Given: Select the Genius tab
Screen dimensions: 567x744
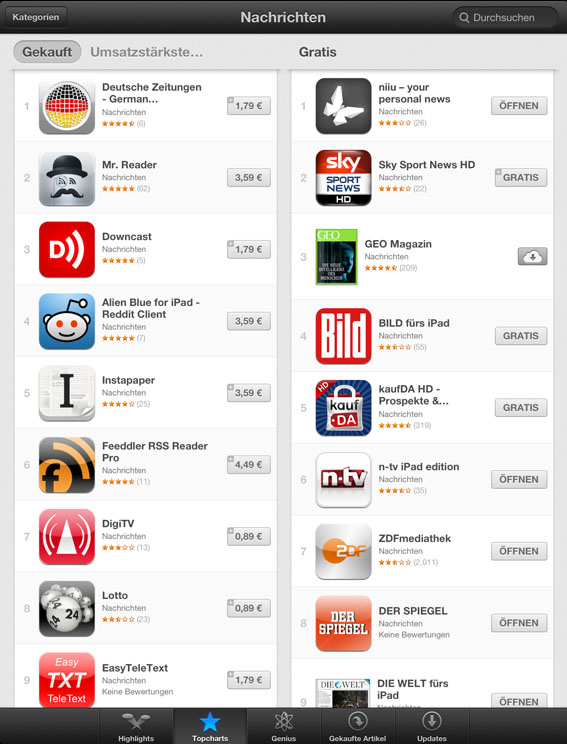Looking at the screenshot, I should pyautogui.click(x=284, y=726).
